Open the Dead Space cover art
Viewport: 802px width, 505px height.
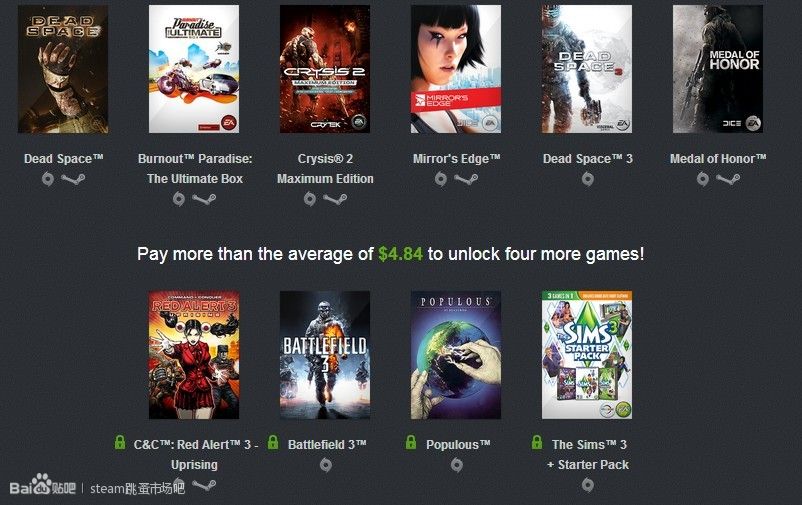(63, 69)
